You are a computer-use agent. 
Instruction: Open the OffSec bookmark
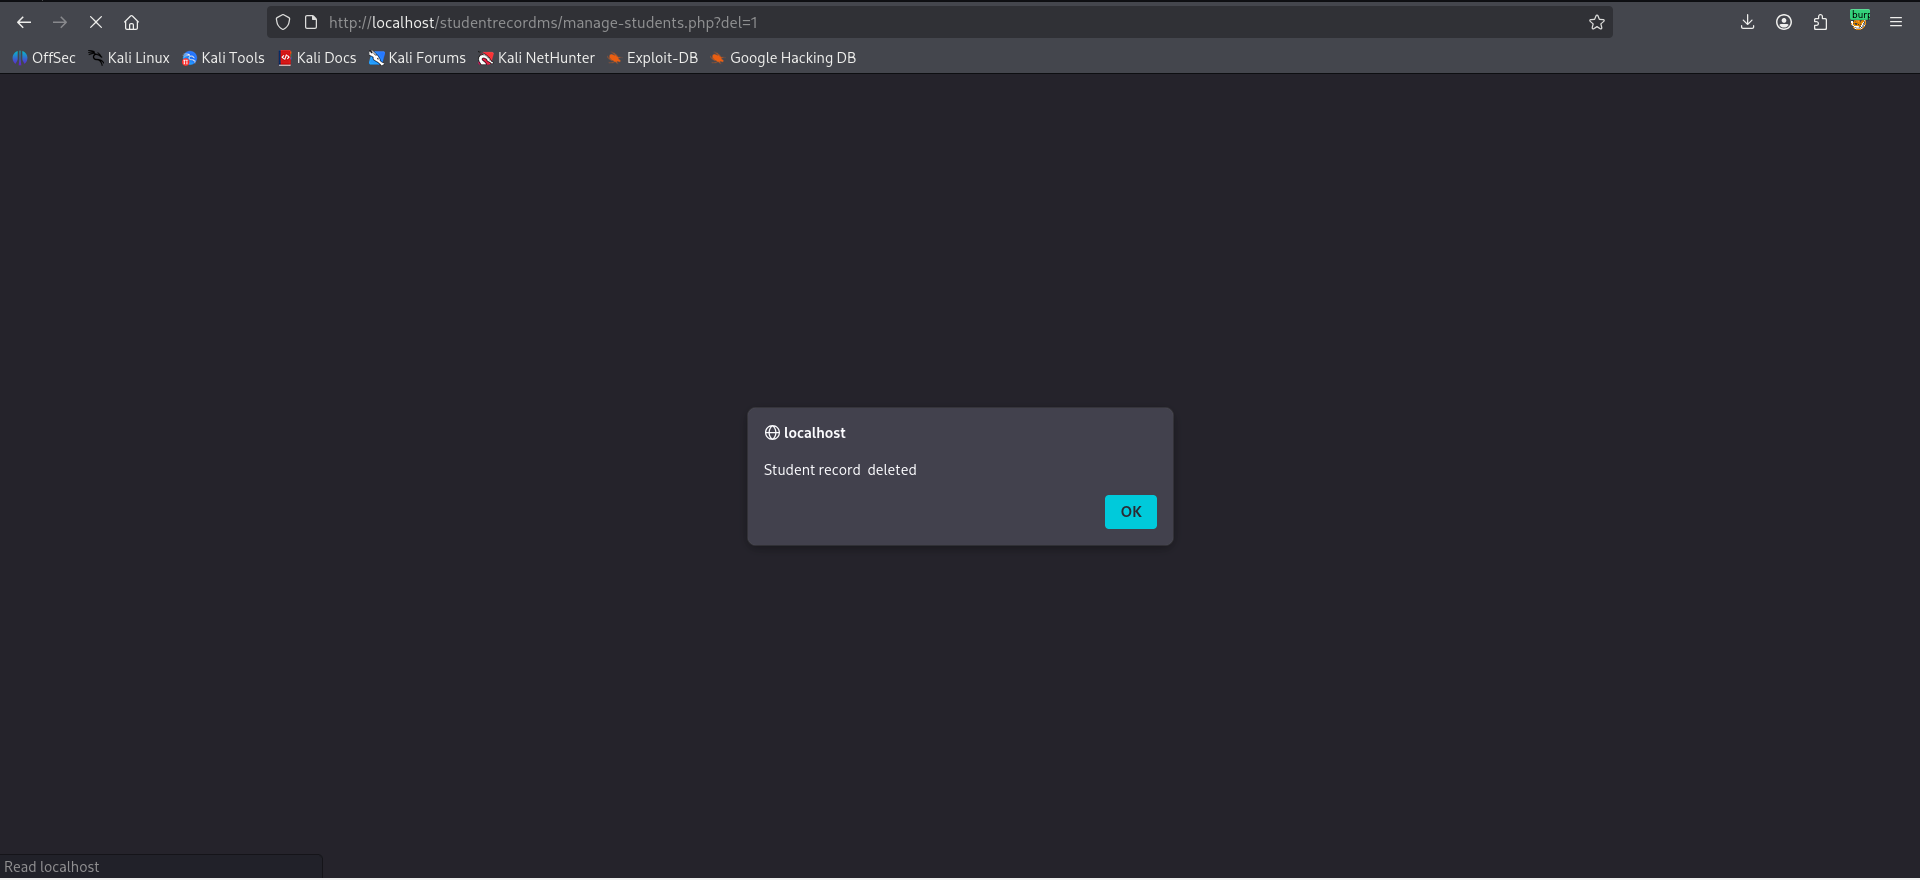click(44, 58)
